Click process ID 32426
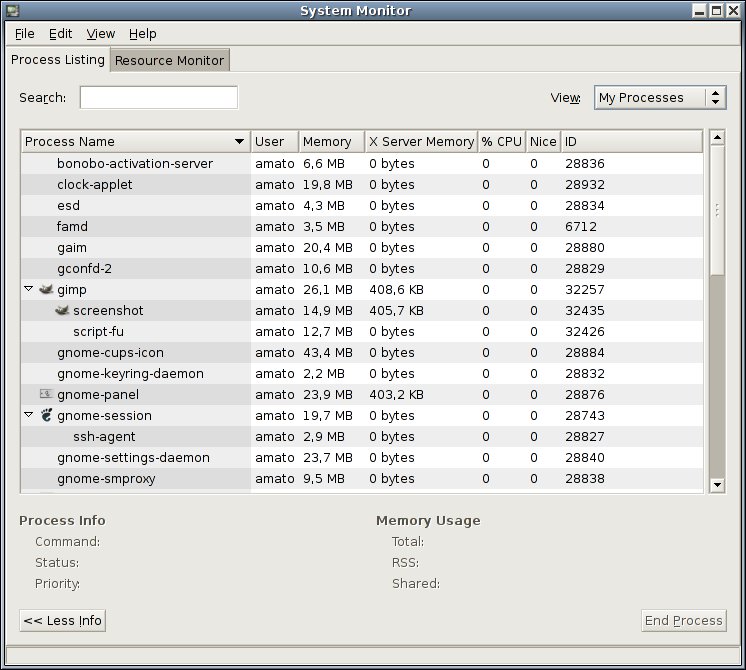This screenshot has width=746, height=670. [x=585, y=331]
